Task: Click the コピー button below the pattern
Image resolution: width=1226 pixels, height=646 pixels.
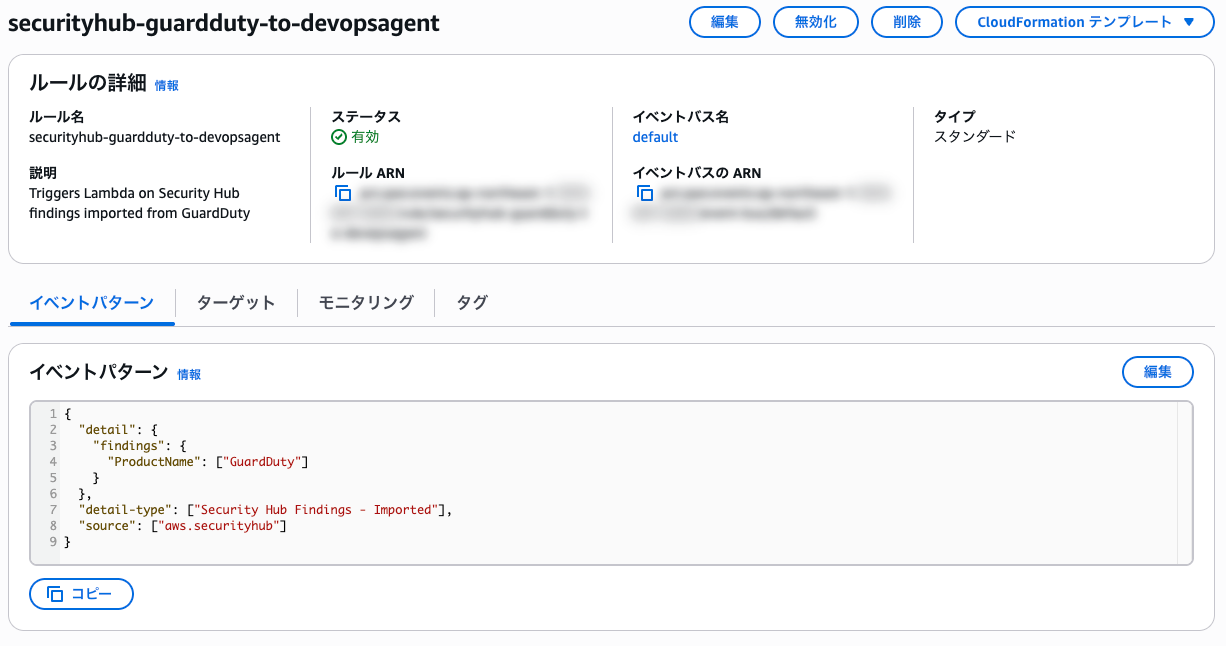Action: [81, 594]
